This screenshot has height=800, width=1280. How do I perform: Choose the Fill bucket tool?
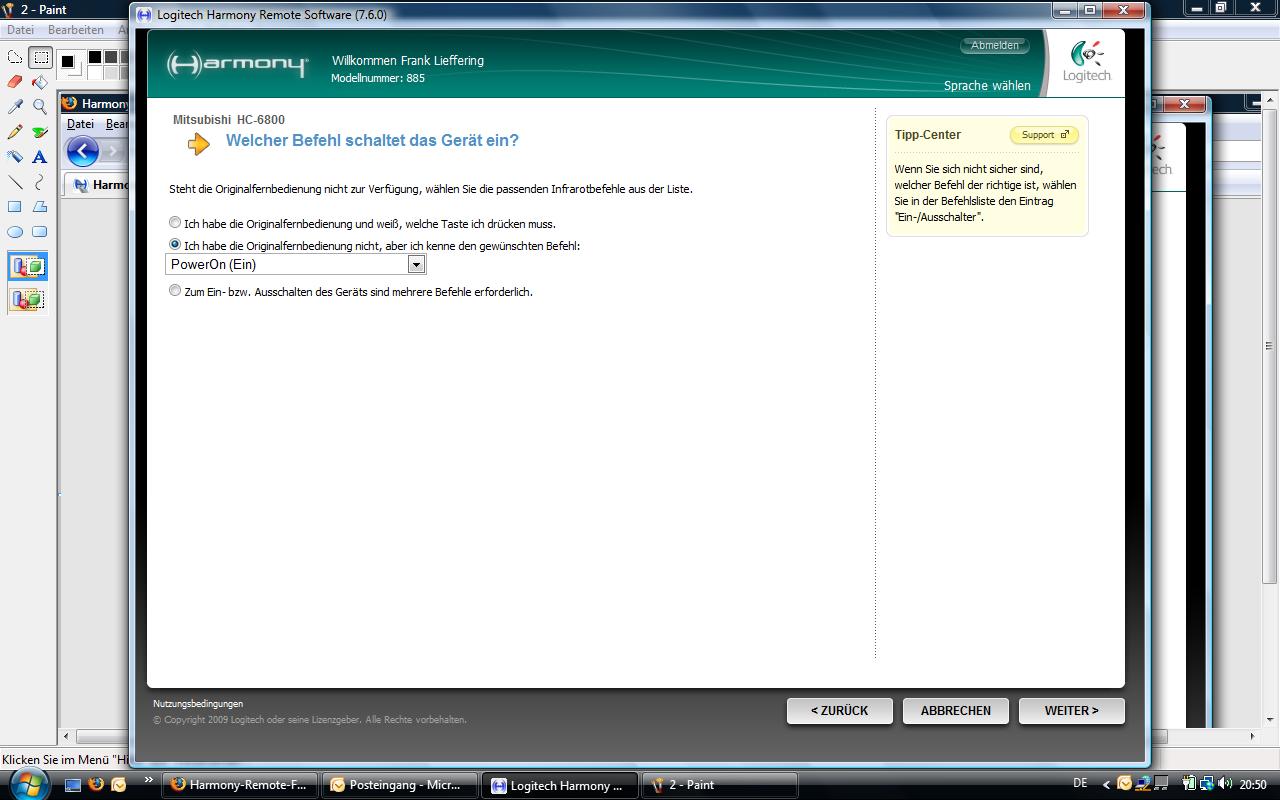point(40,82)
